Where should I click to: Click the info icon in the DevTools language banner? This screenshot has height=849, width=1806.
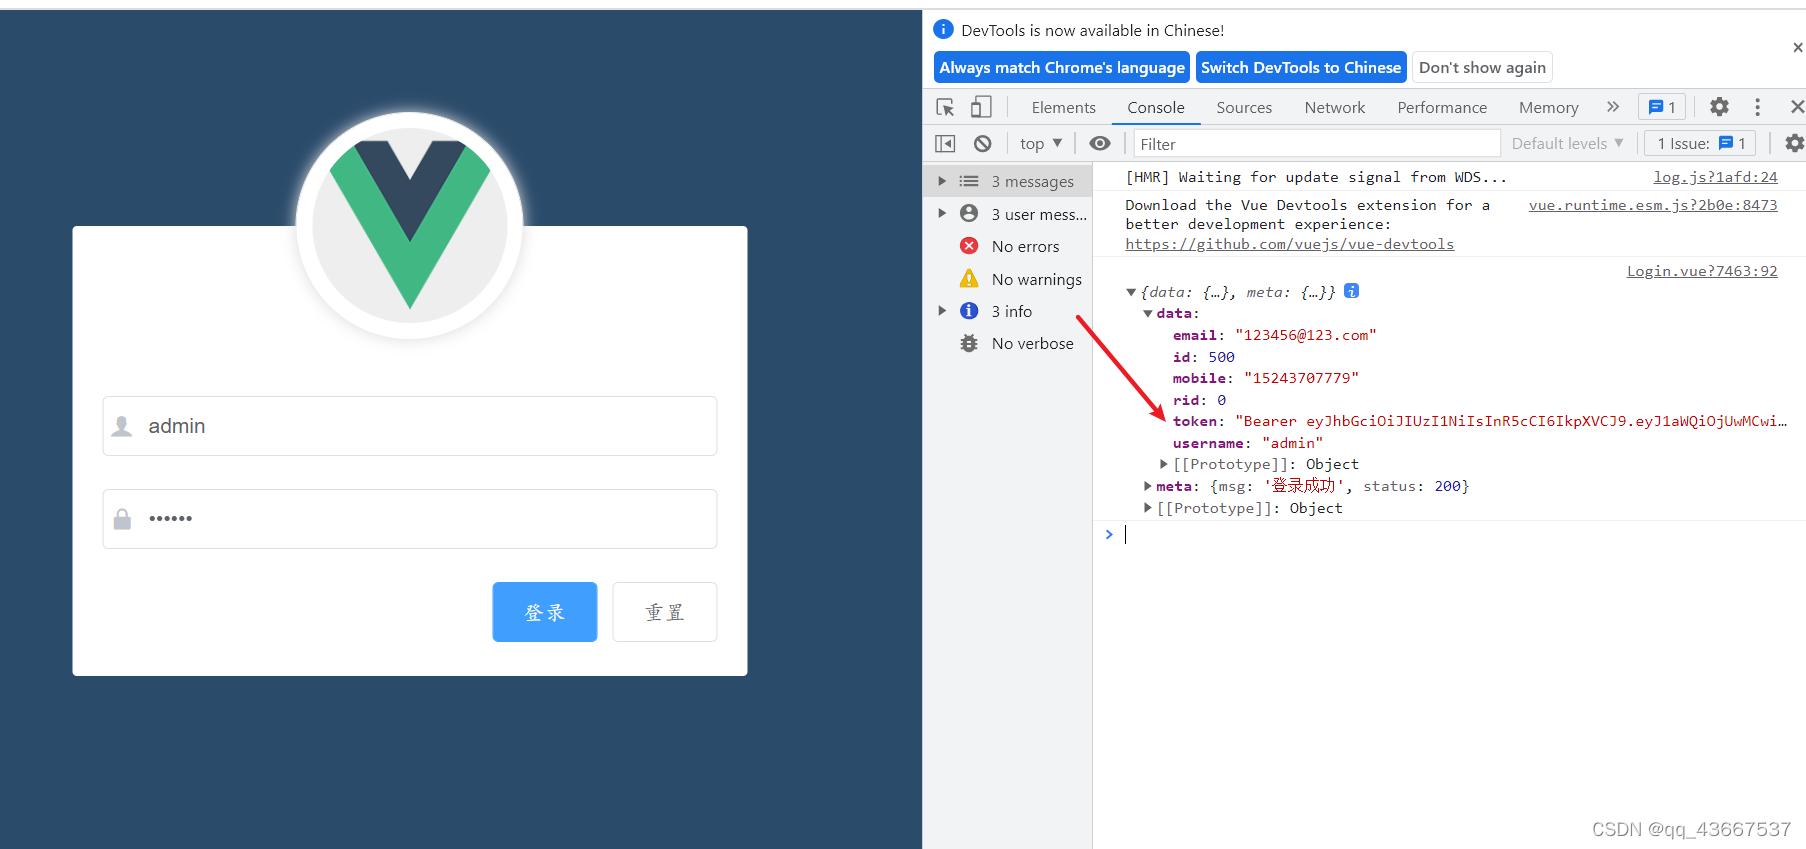(943, 29)
